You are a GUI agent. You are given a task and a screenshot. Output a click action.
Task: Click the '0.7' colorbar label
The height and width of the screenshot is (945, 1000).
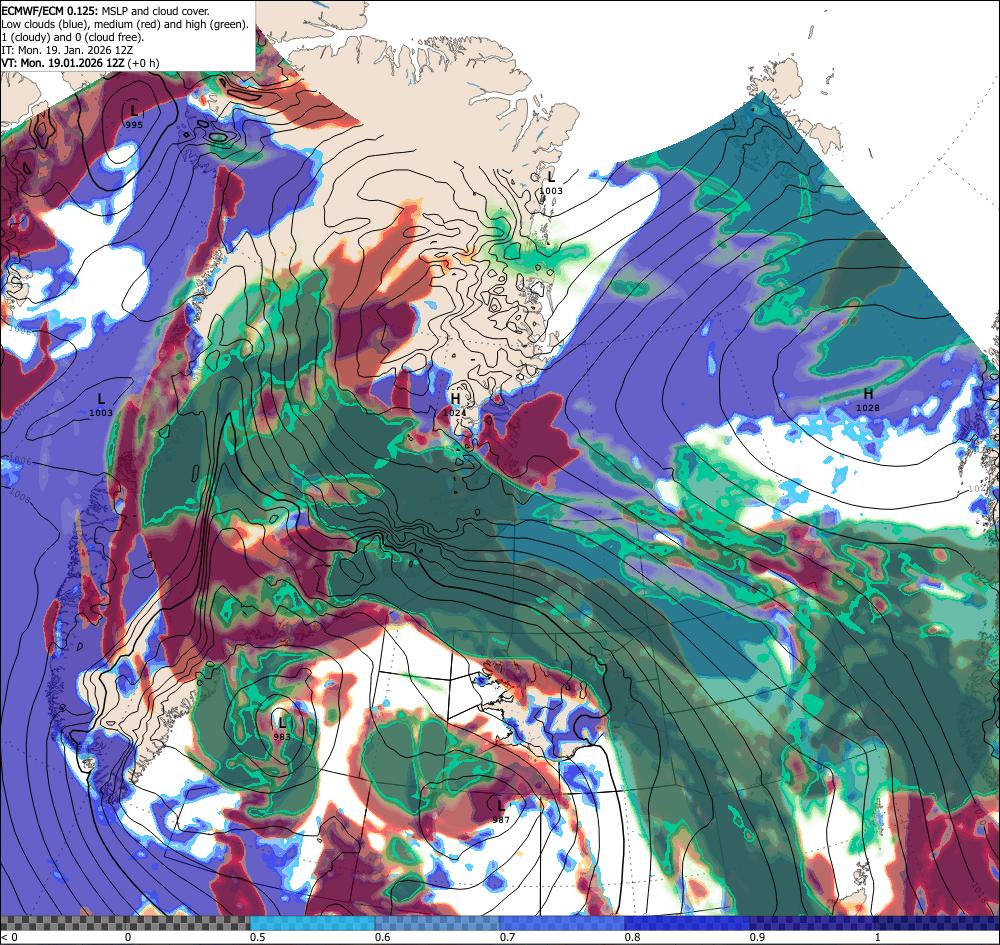pos(507,937)
